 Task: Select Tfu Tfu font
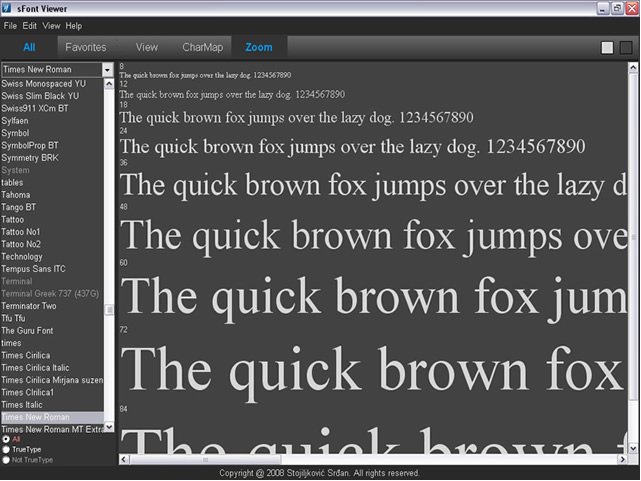click(52, 318)
